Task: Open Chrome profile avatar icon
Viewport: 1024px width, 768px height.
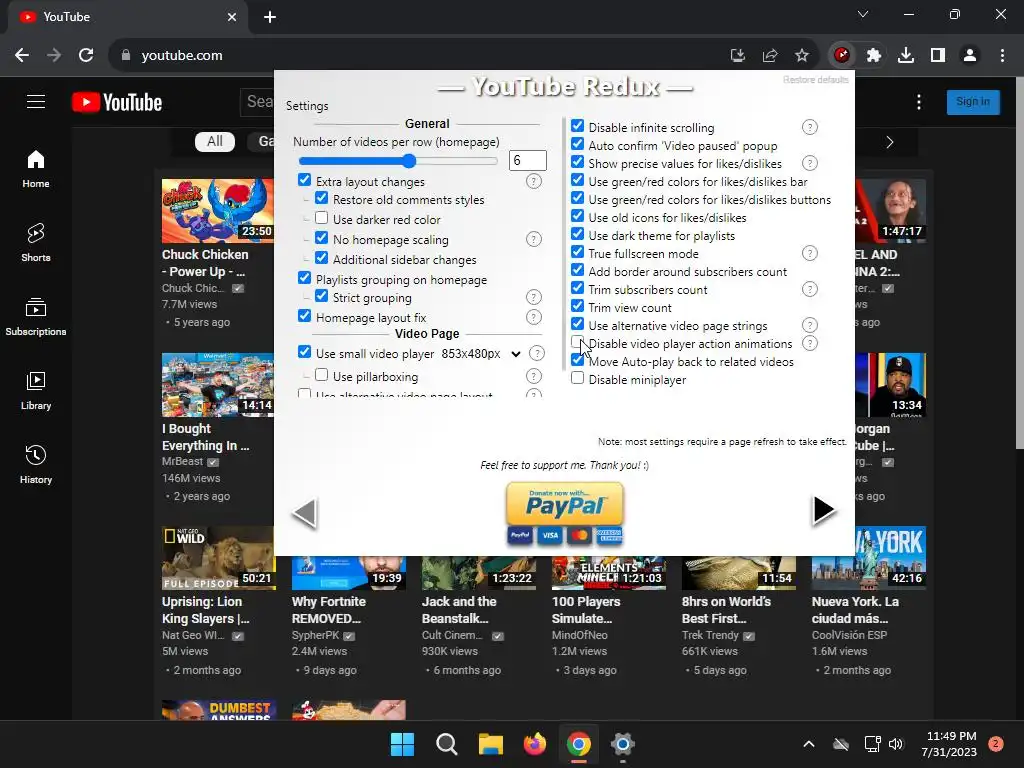Action: [x=970, y=56]
